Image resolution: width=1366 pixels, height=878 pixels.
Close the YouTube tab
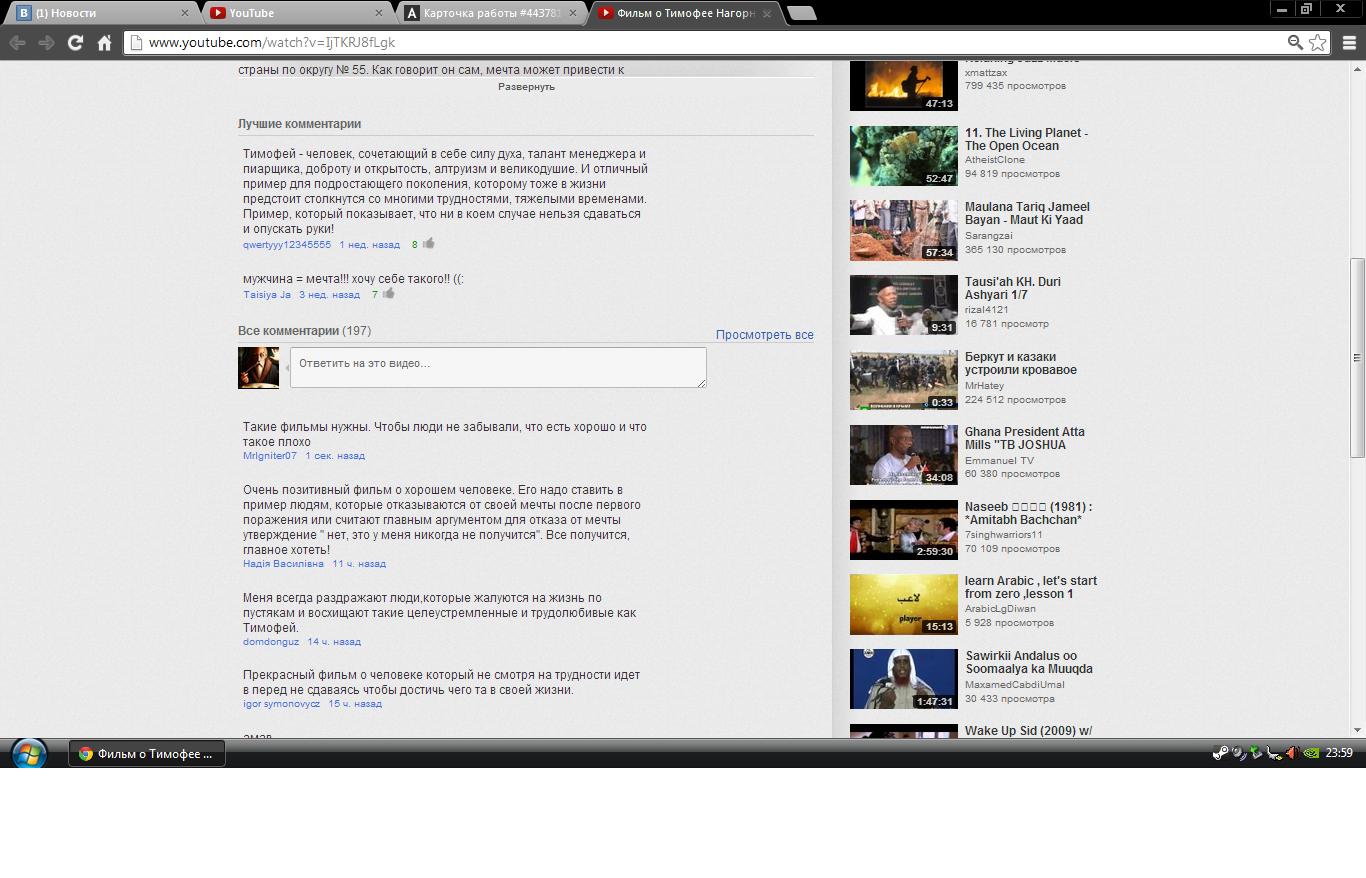[379, 13]
